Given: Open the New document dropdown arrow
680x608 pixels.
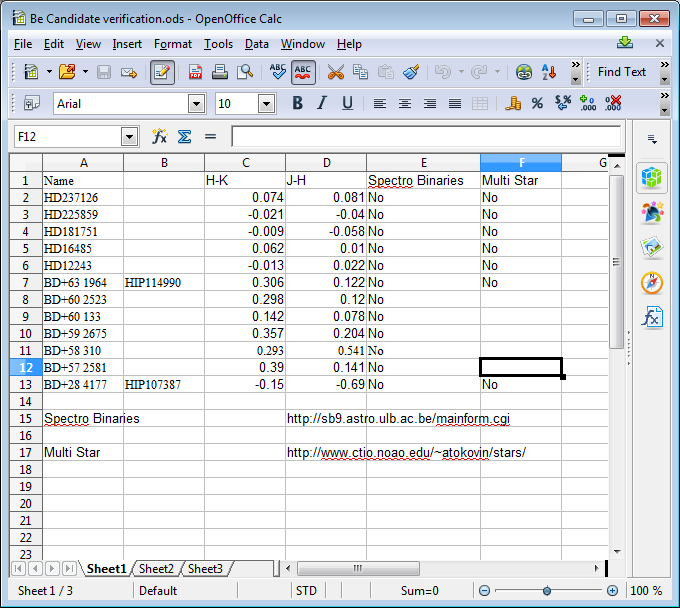Looking at the screenshot, I should coord(49,72).
